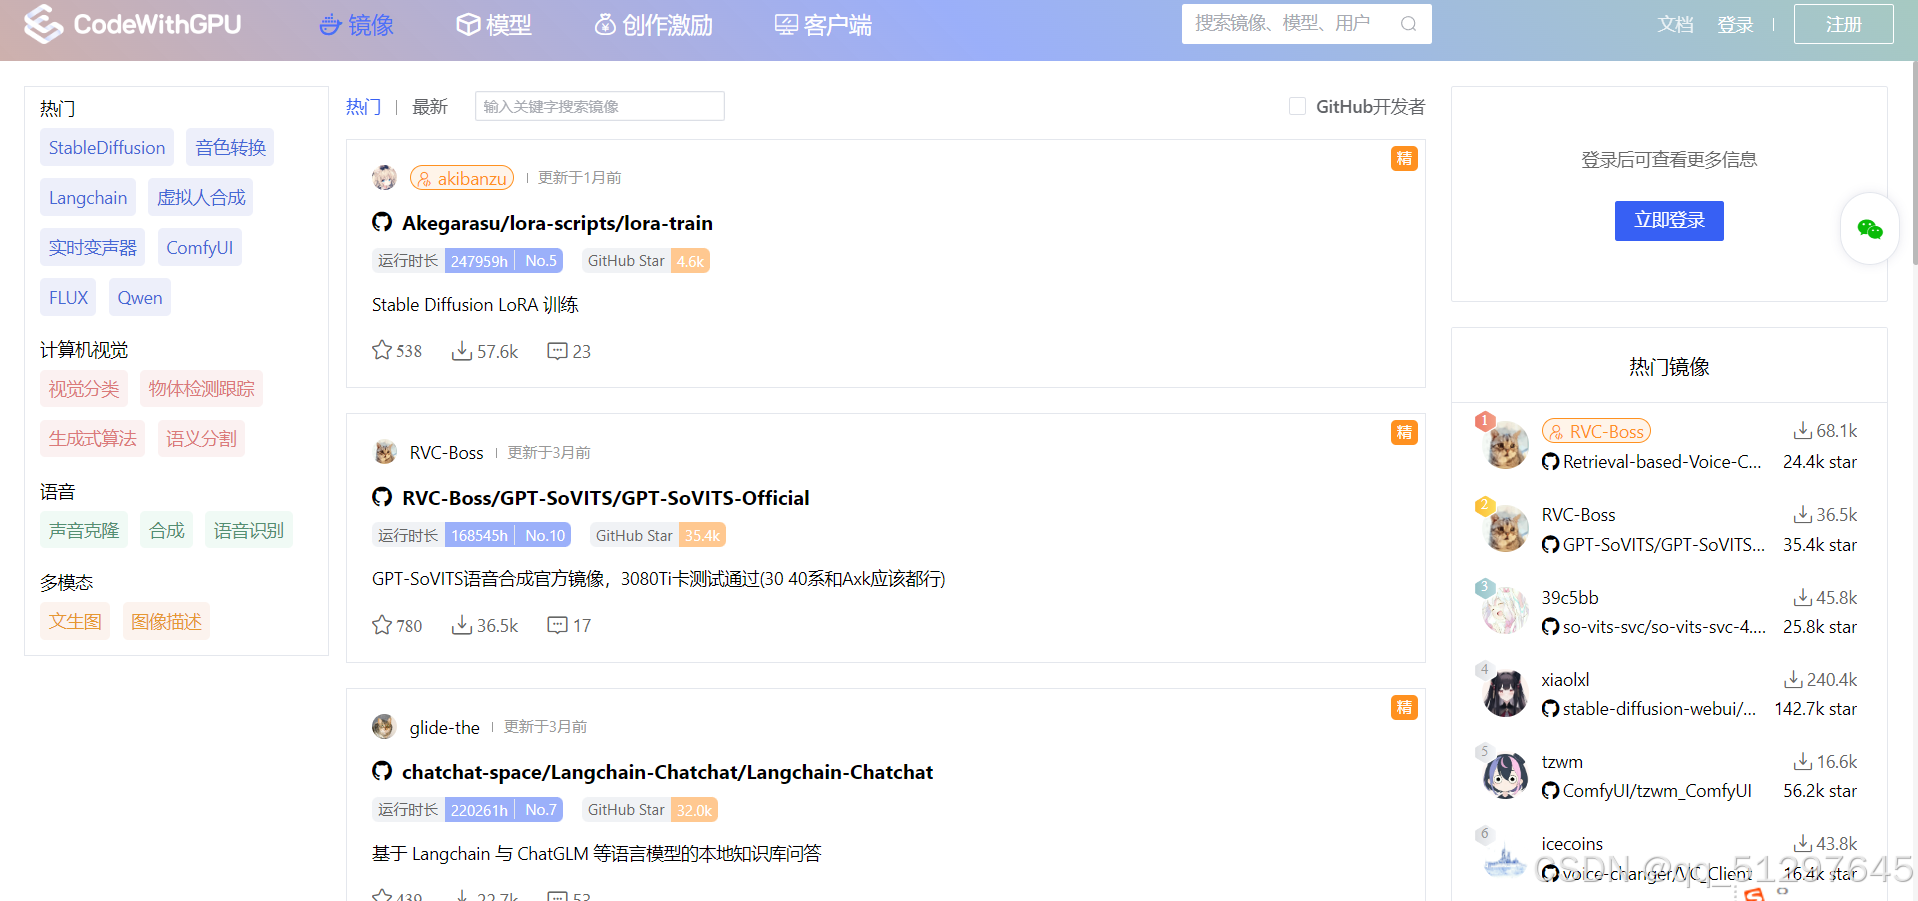Click GitHub icon beside Akegarasu/lora-scripts title
The height and width of the screenshot is (901, 1918).
click(382, 222)
